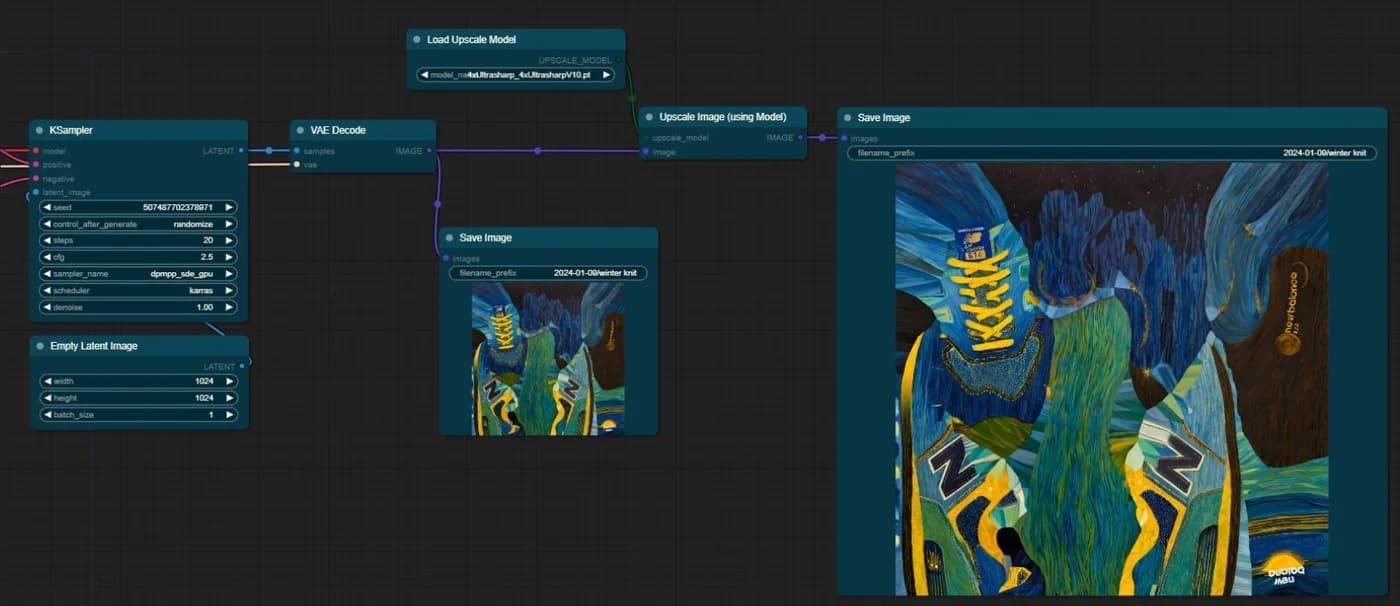
Task: Click the VAE Decode vae input port
Action: tap(296, 164)
